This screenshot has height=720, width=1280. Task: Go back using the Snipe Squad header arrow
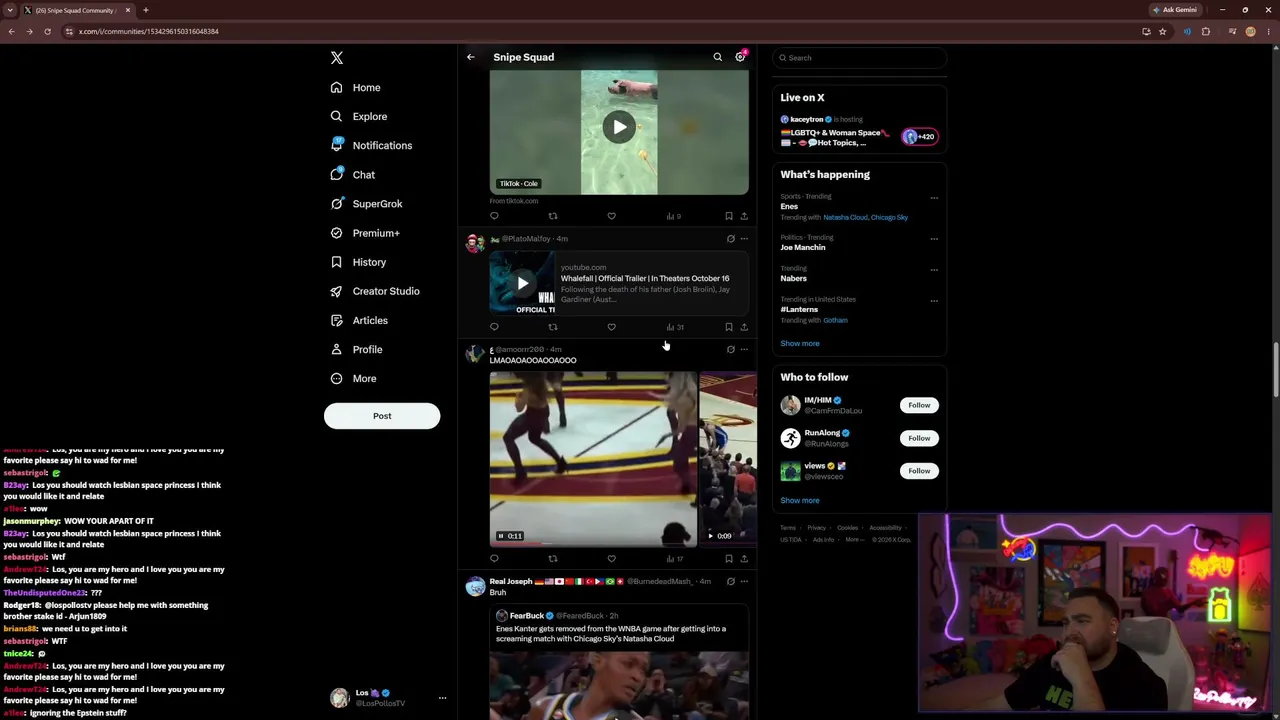coord(471,57)
